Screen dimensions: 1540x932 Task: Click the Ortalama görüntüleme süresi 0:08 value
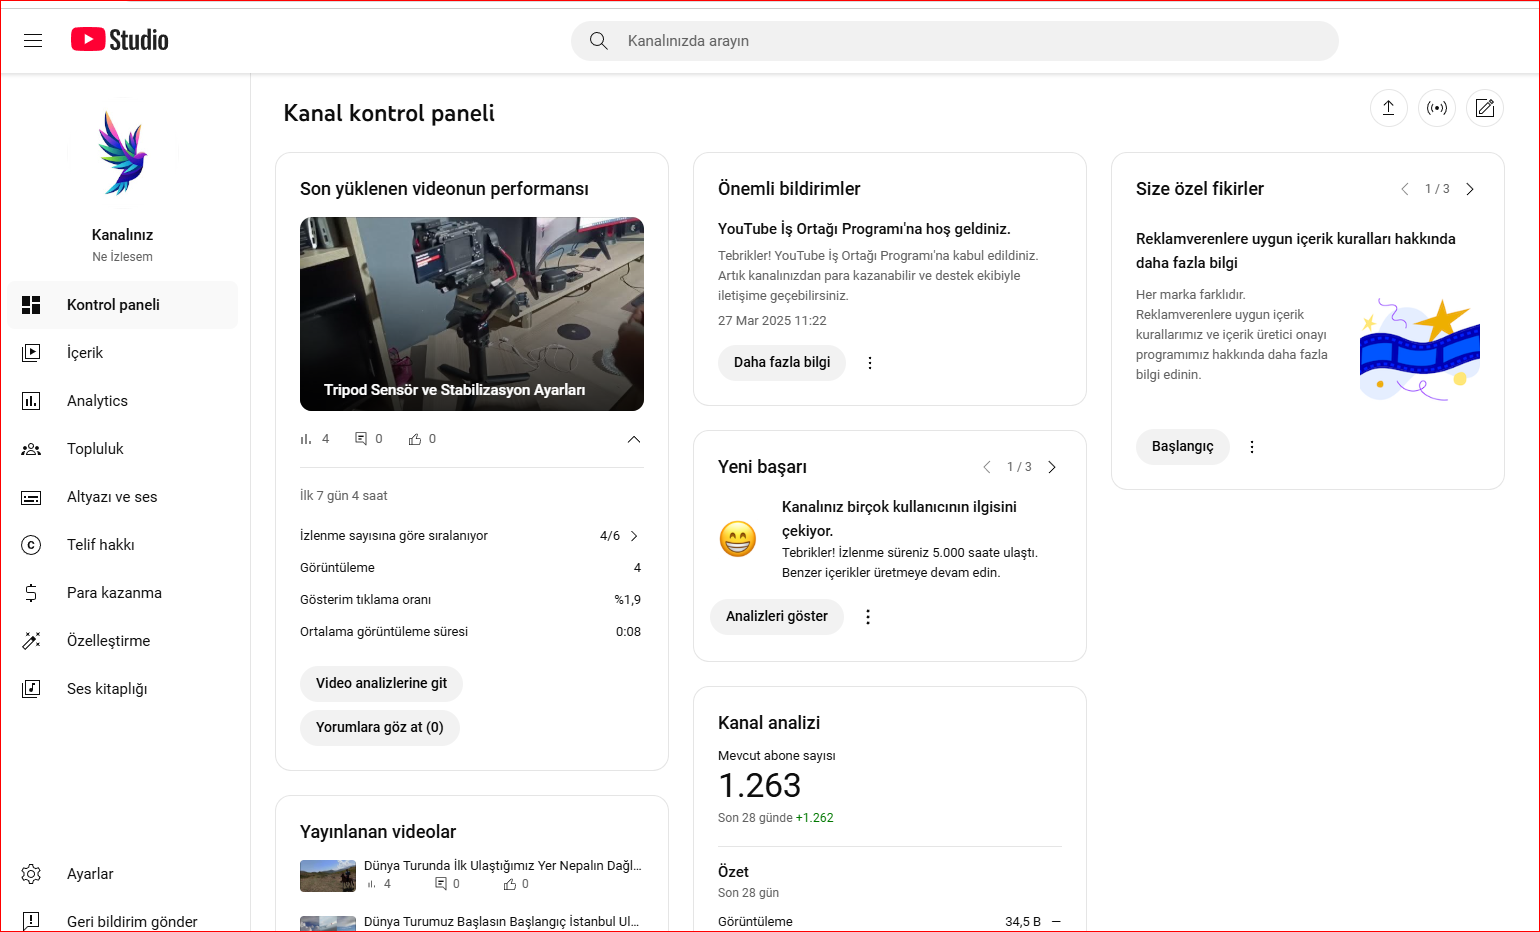(628, 632)
